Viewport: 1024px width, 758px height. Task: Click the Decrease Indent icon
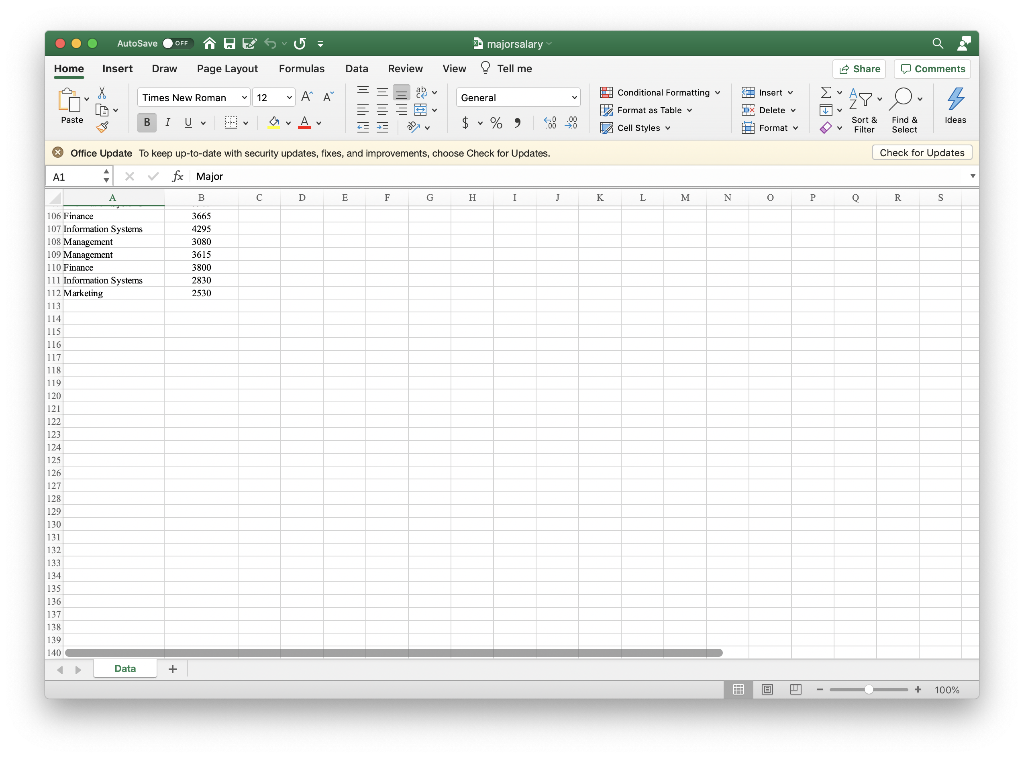[363, 127]
